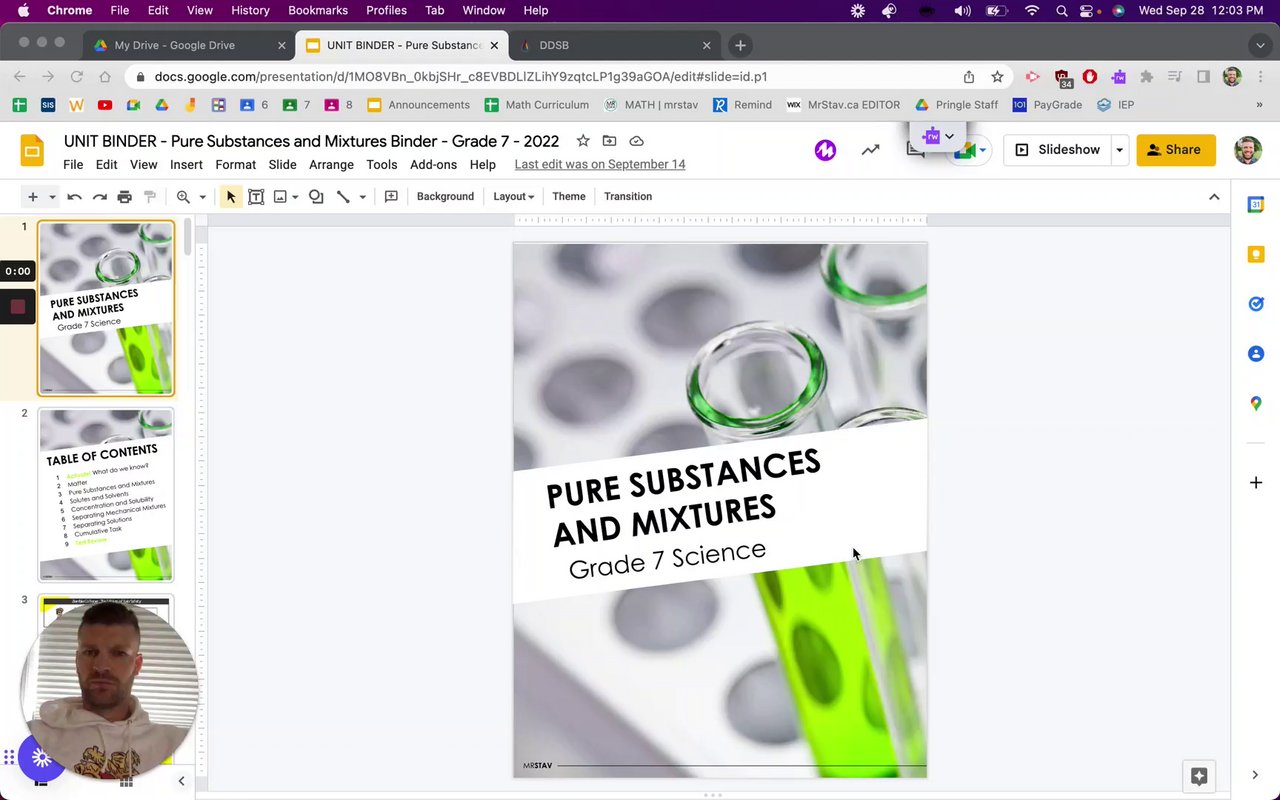Open the Layout dropdown
Viewport: 1280px width, 800px height.
pyautogui.click(x=513, y=197)
